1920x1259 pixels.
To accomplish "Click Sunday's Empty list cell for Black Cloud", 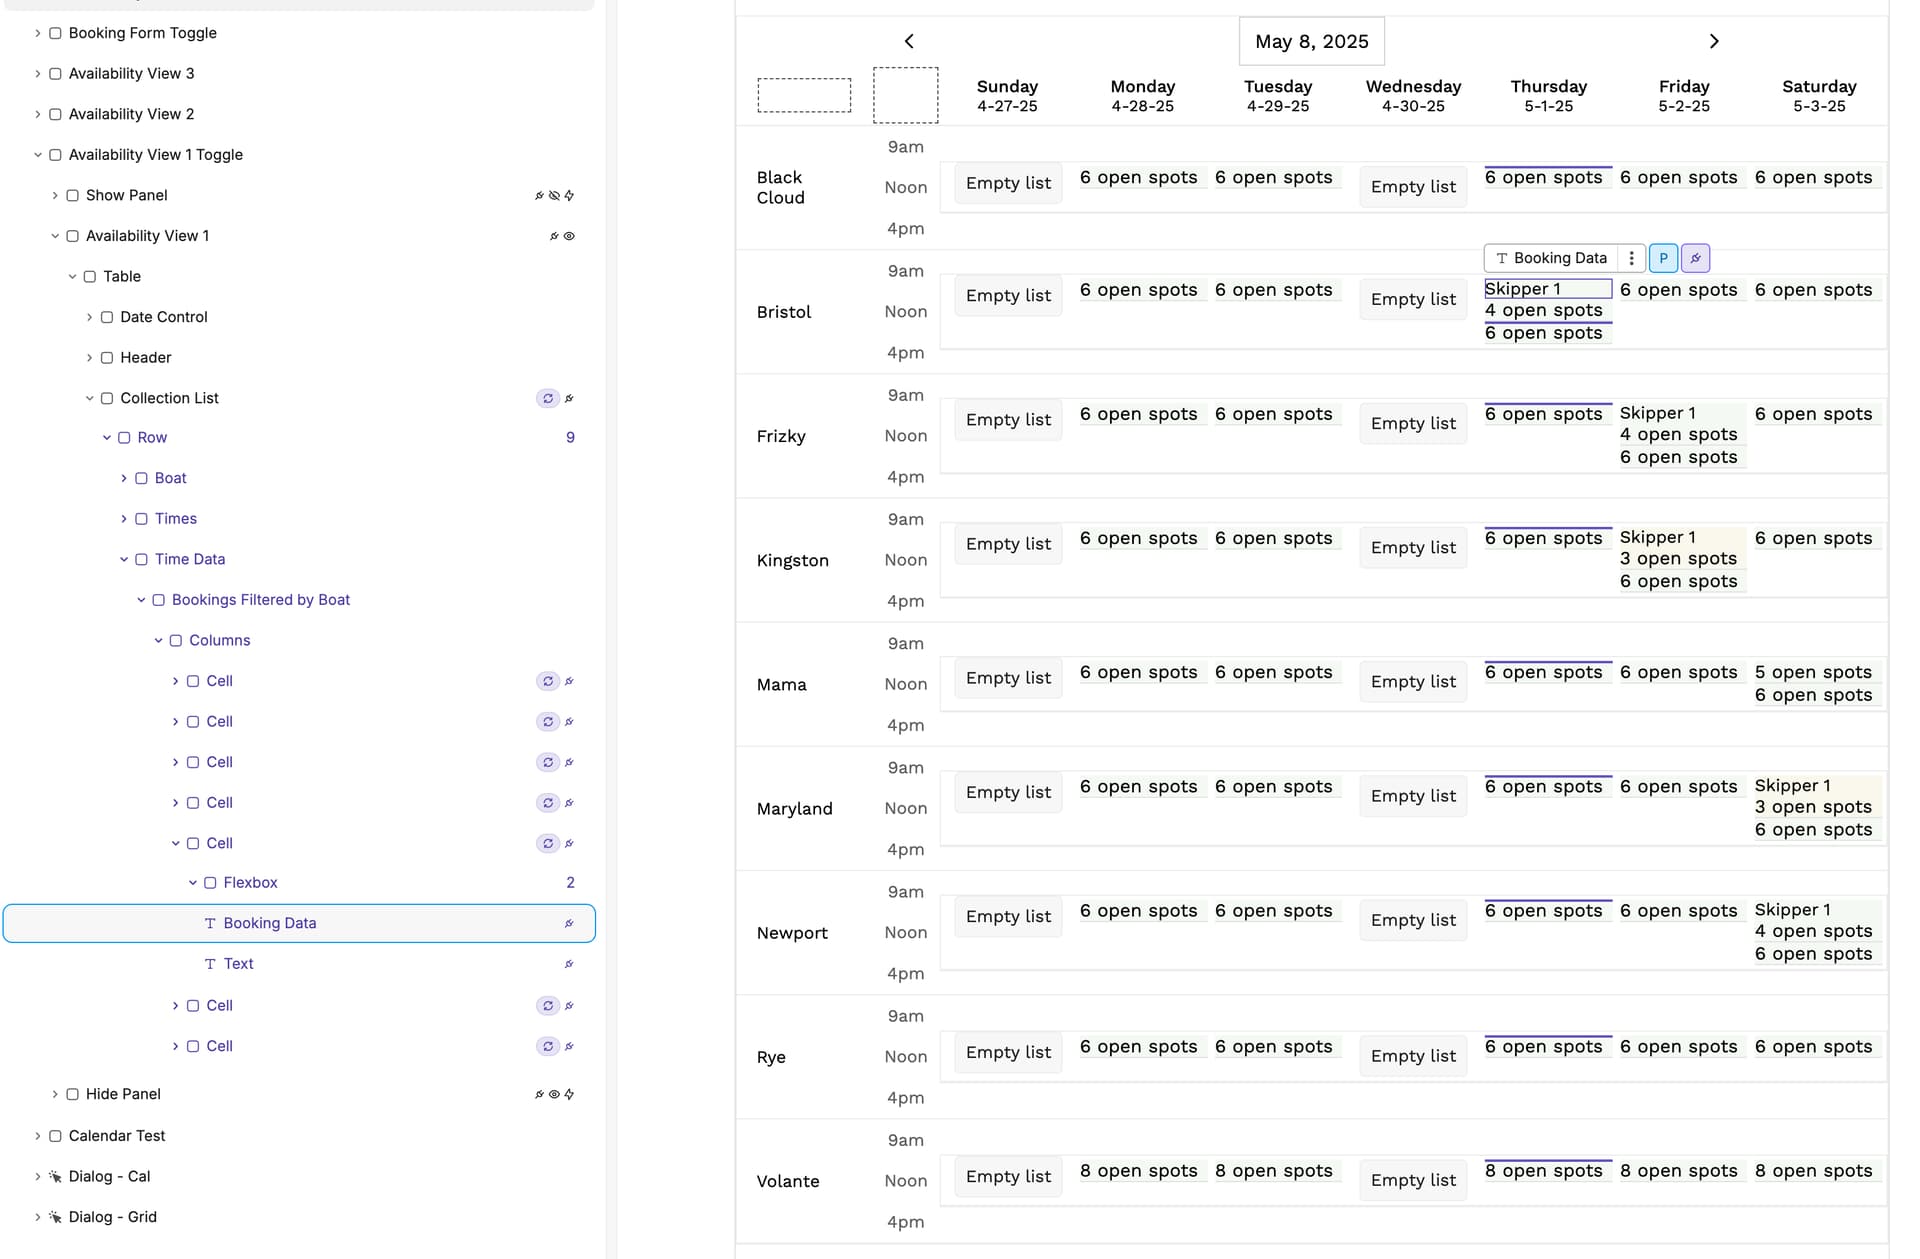I will click(x=1008, y=183).
